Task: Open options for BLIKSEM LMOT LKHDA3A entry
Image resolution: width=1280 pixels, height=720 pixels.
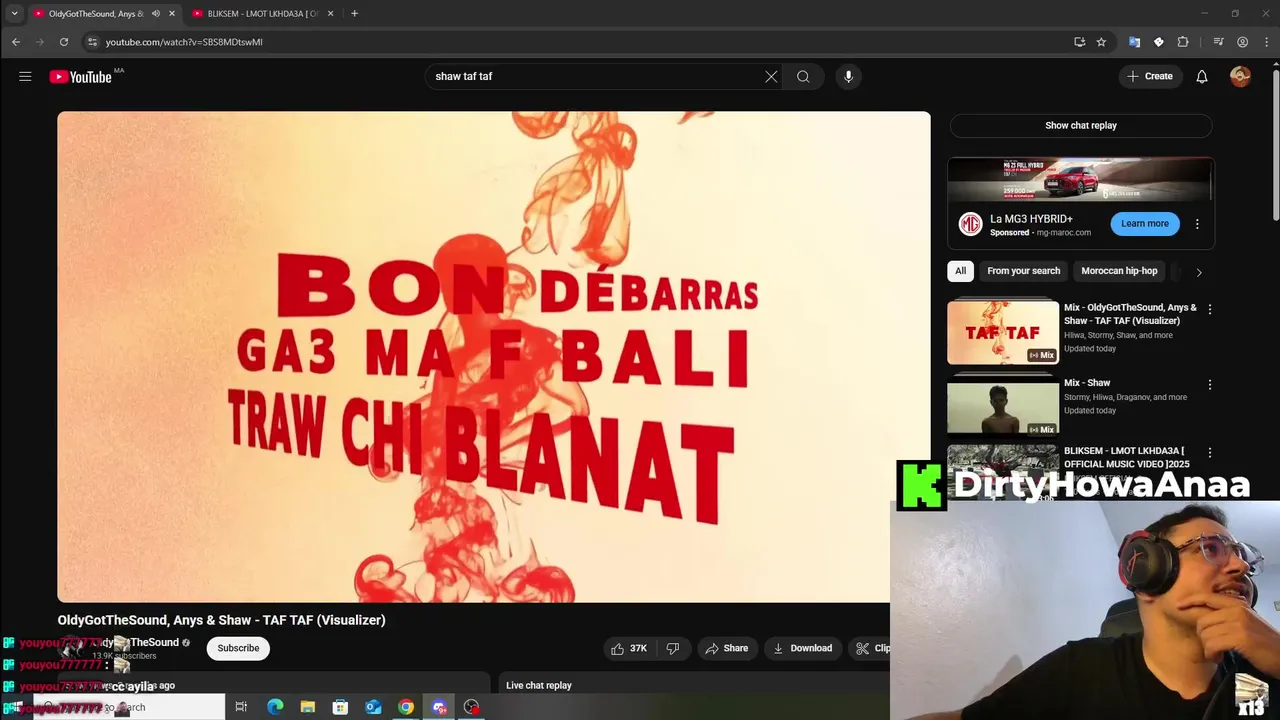Action: tap(1210, 452)
